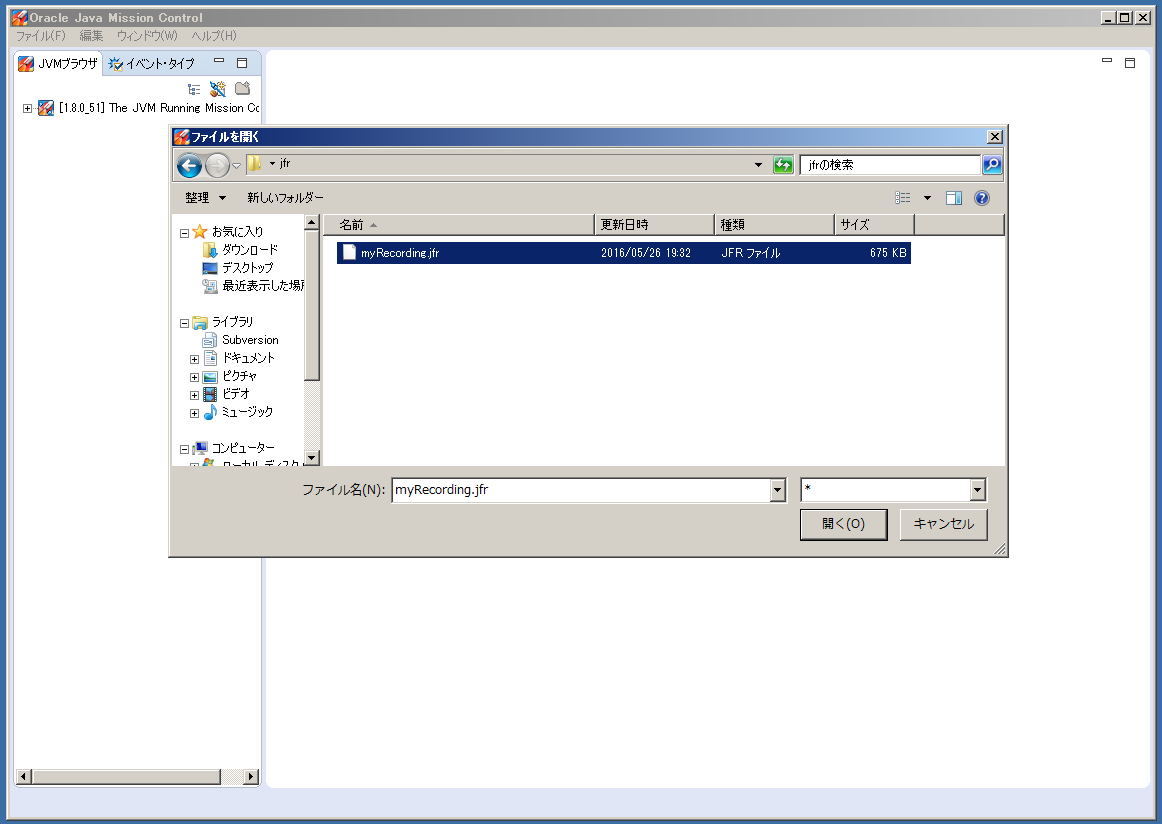
Task: Open dialog help via the question mark icon
Action: pos(981,197)
